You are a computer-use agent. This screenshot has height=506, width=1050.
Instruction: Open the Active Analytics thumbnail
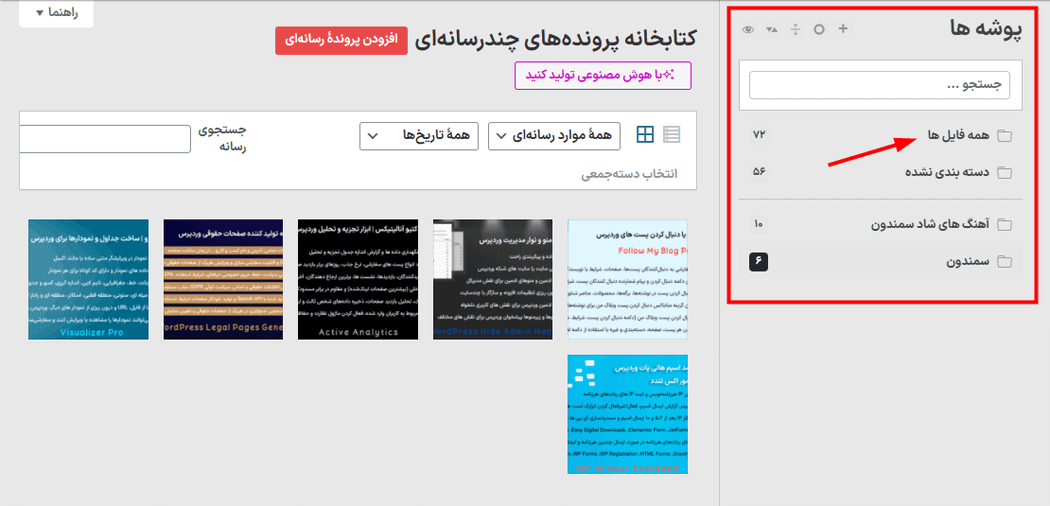click(x=358, y=279)
